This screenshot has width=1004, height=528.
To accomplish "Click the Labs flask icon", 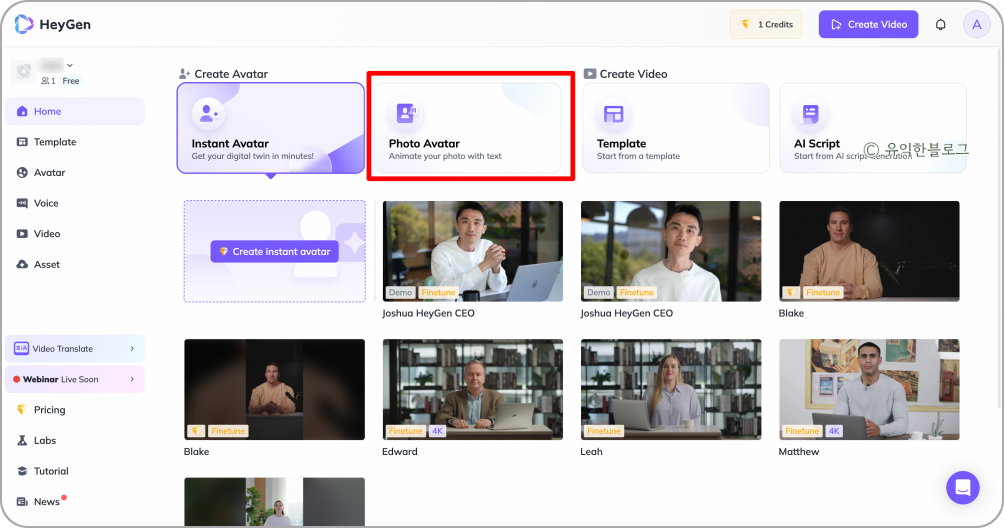I will click(x=22, y=440).
